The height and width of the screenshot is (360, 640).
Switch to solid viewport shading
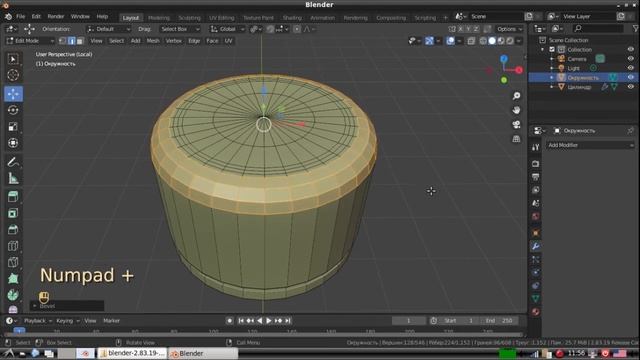pyautogui.click(x=492, y=41)
